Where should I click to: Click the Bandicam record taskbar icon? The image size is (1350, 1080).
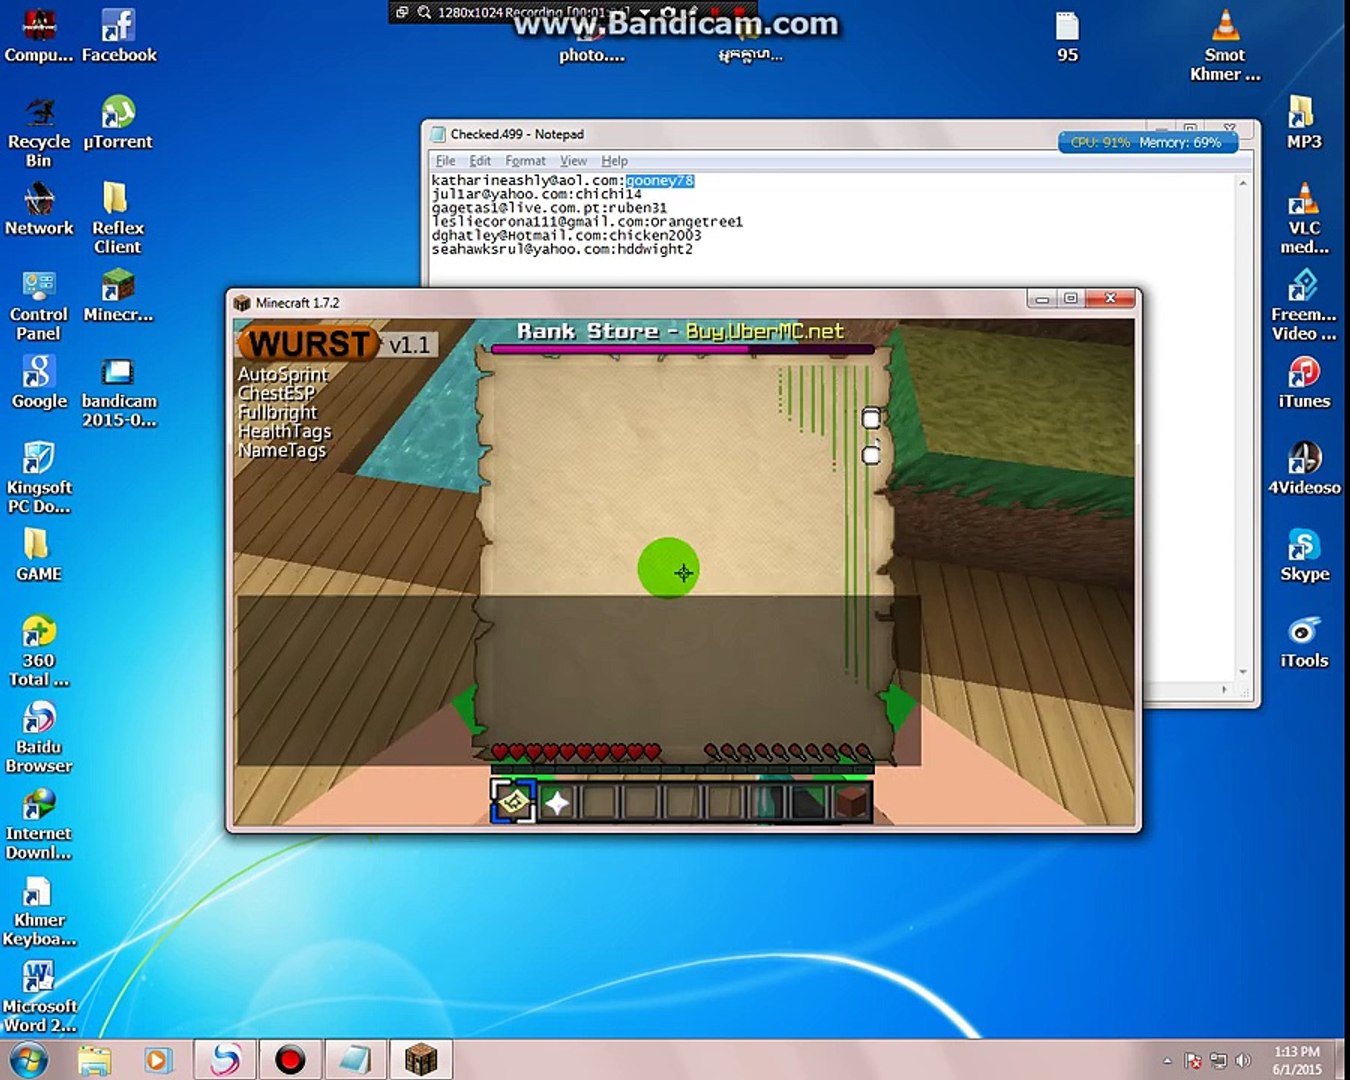point(290,1060)
